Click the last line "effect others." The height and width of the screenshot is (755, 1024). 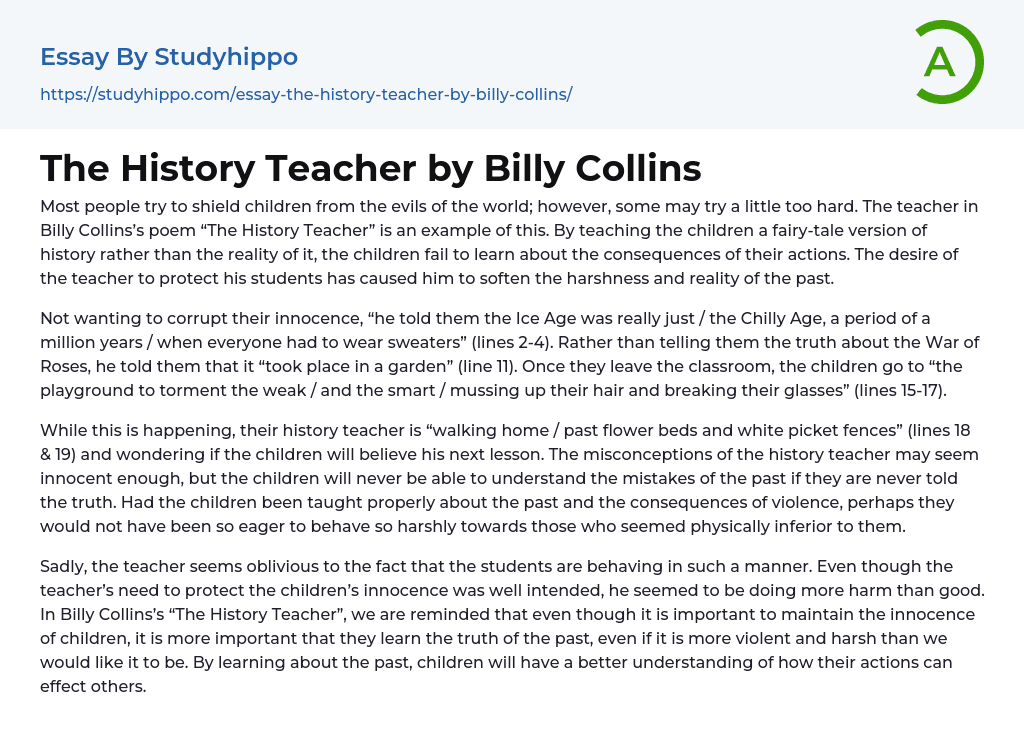[93, 687]
